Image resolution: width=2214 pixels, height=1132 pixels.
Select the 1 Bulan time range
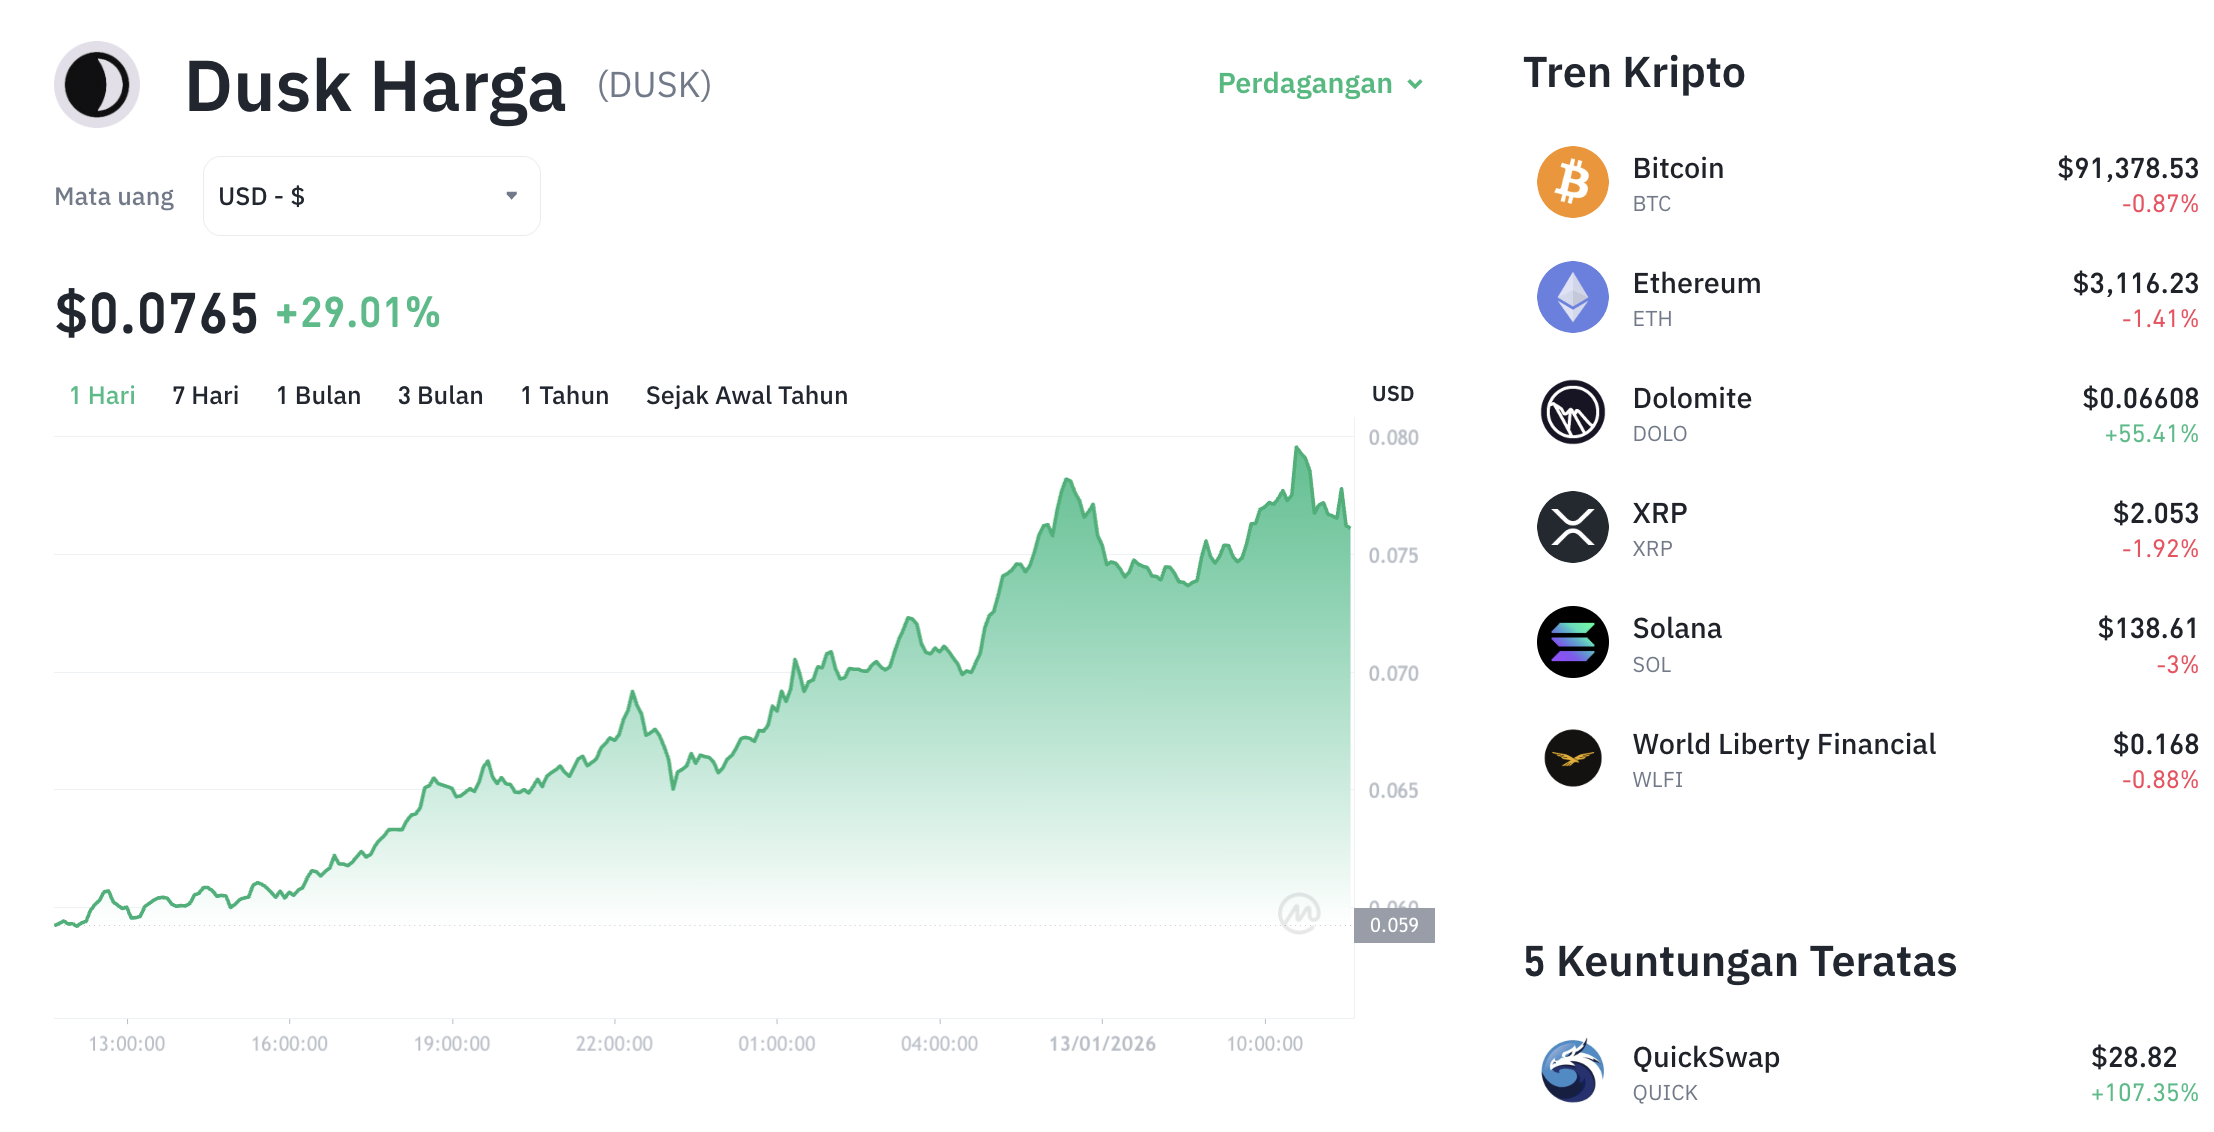click(318, 395)
